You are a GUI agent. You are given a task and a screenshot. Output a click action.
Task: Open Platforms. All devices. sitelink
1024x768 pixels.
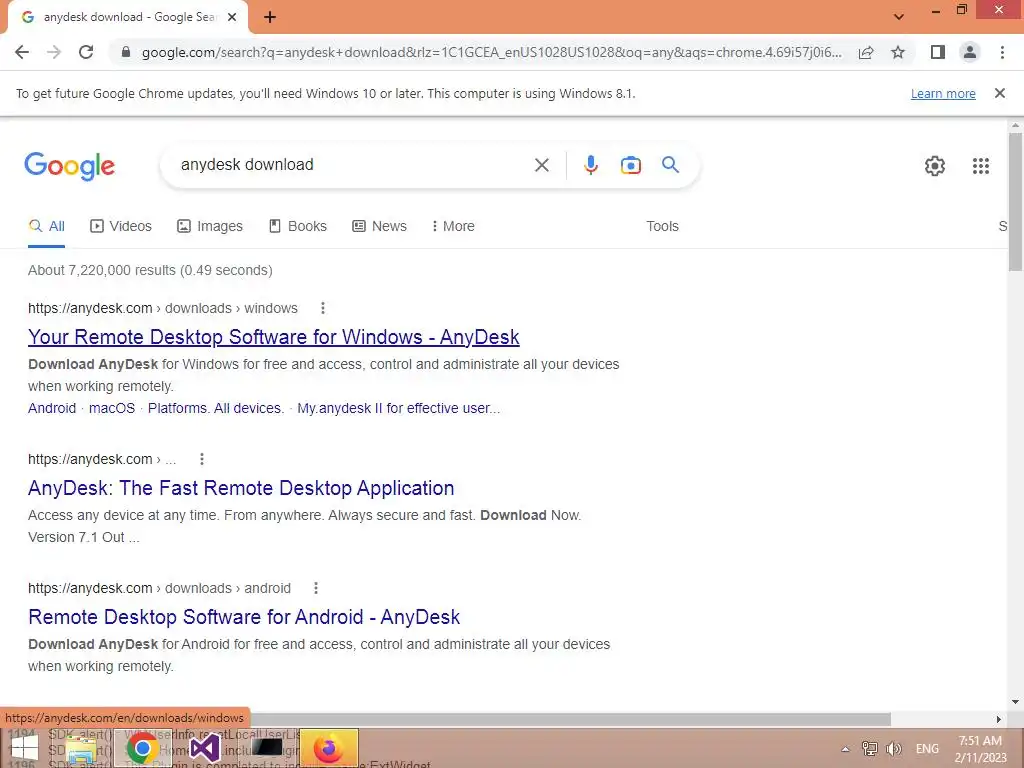tap(216, 408)
